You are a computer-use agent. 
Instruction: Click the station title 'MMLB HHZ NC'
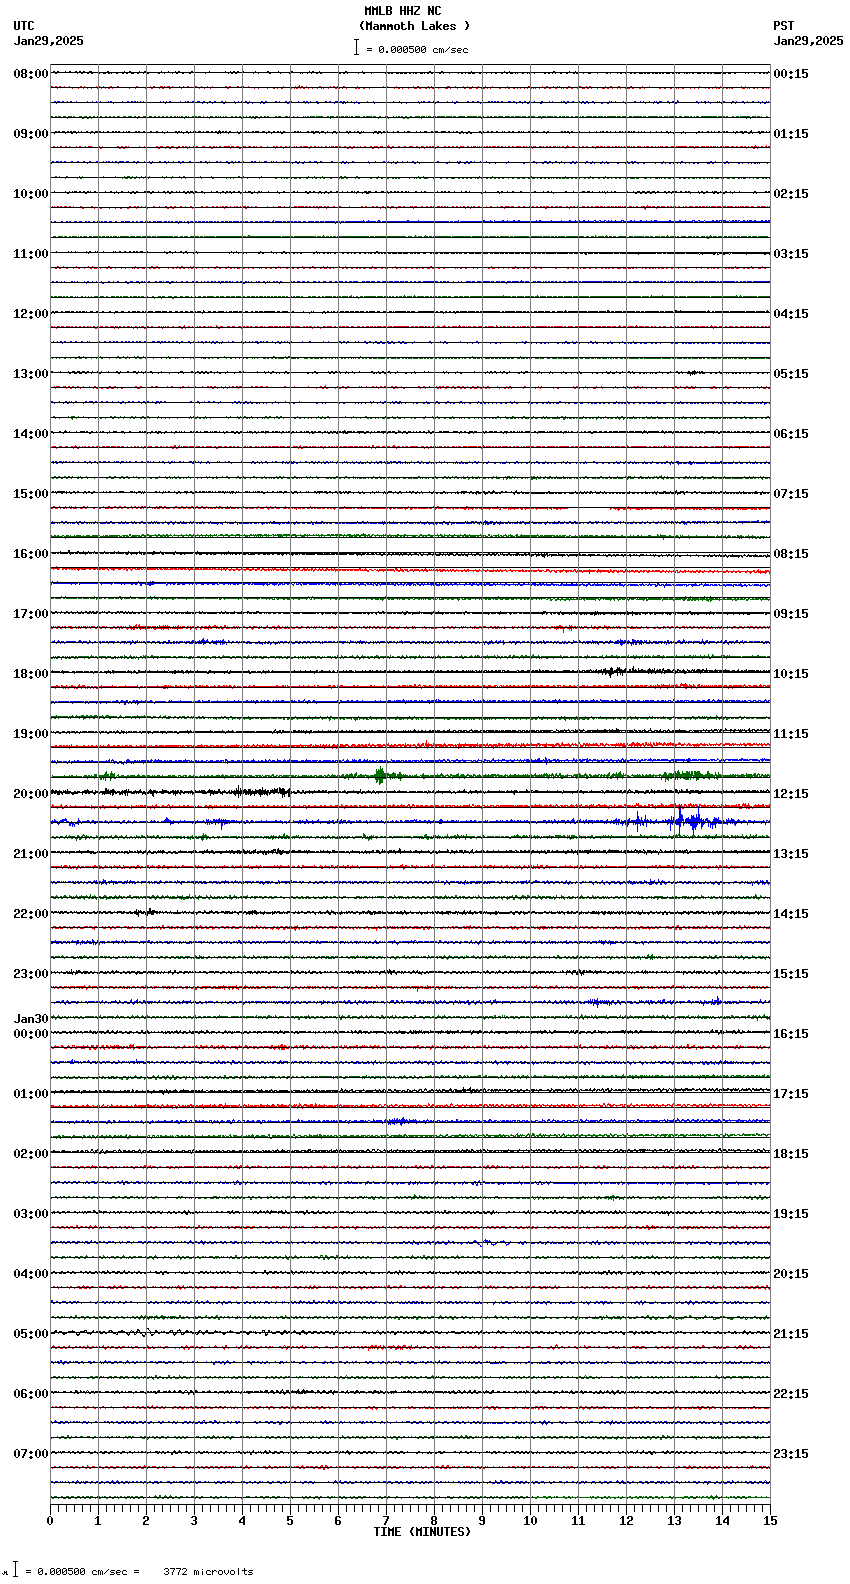[x=402, y=11]
